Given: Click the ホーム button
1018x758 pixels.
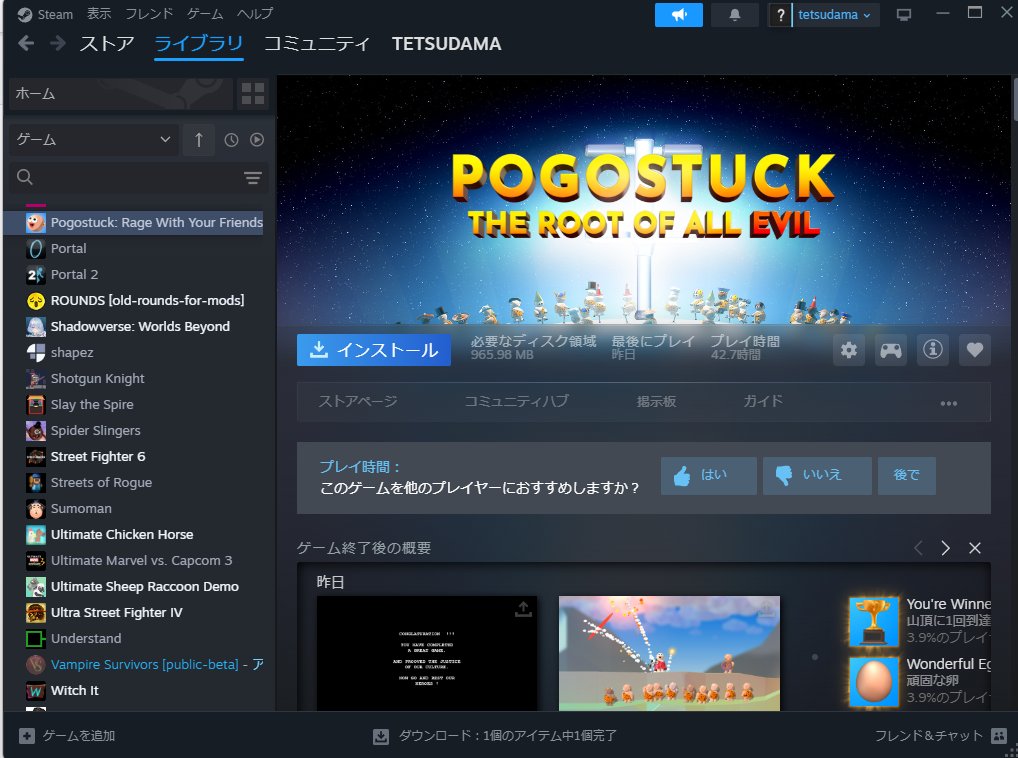Looking at the screenshot, I should tap(121, 93).
